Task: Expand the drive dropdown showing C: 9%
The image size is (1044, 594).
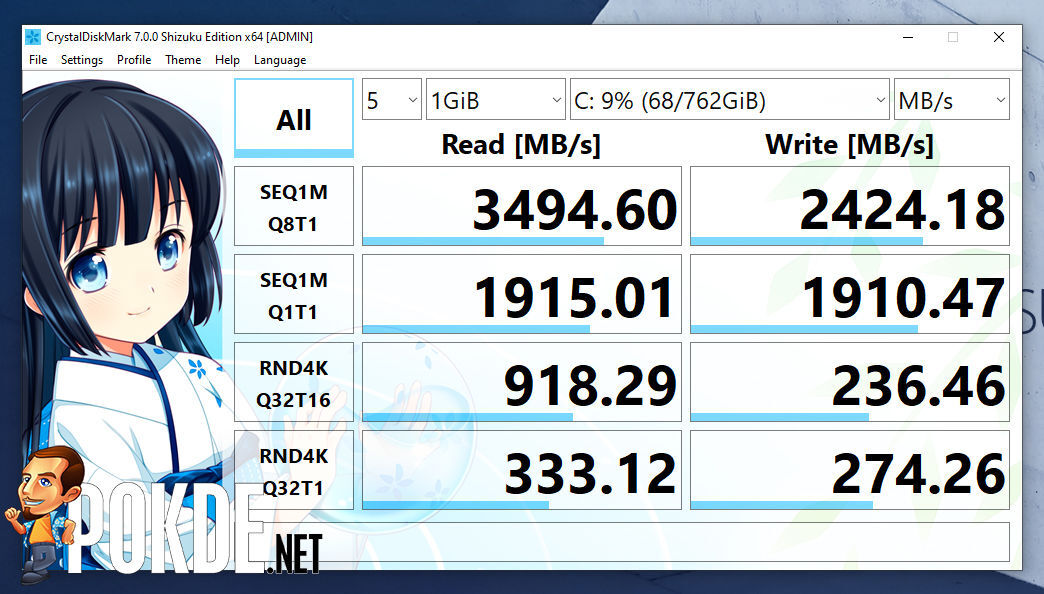Action: tap(730, 99)
